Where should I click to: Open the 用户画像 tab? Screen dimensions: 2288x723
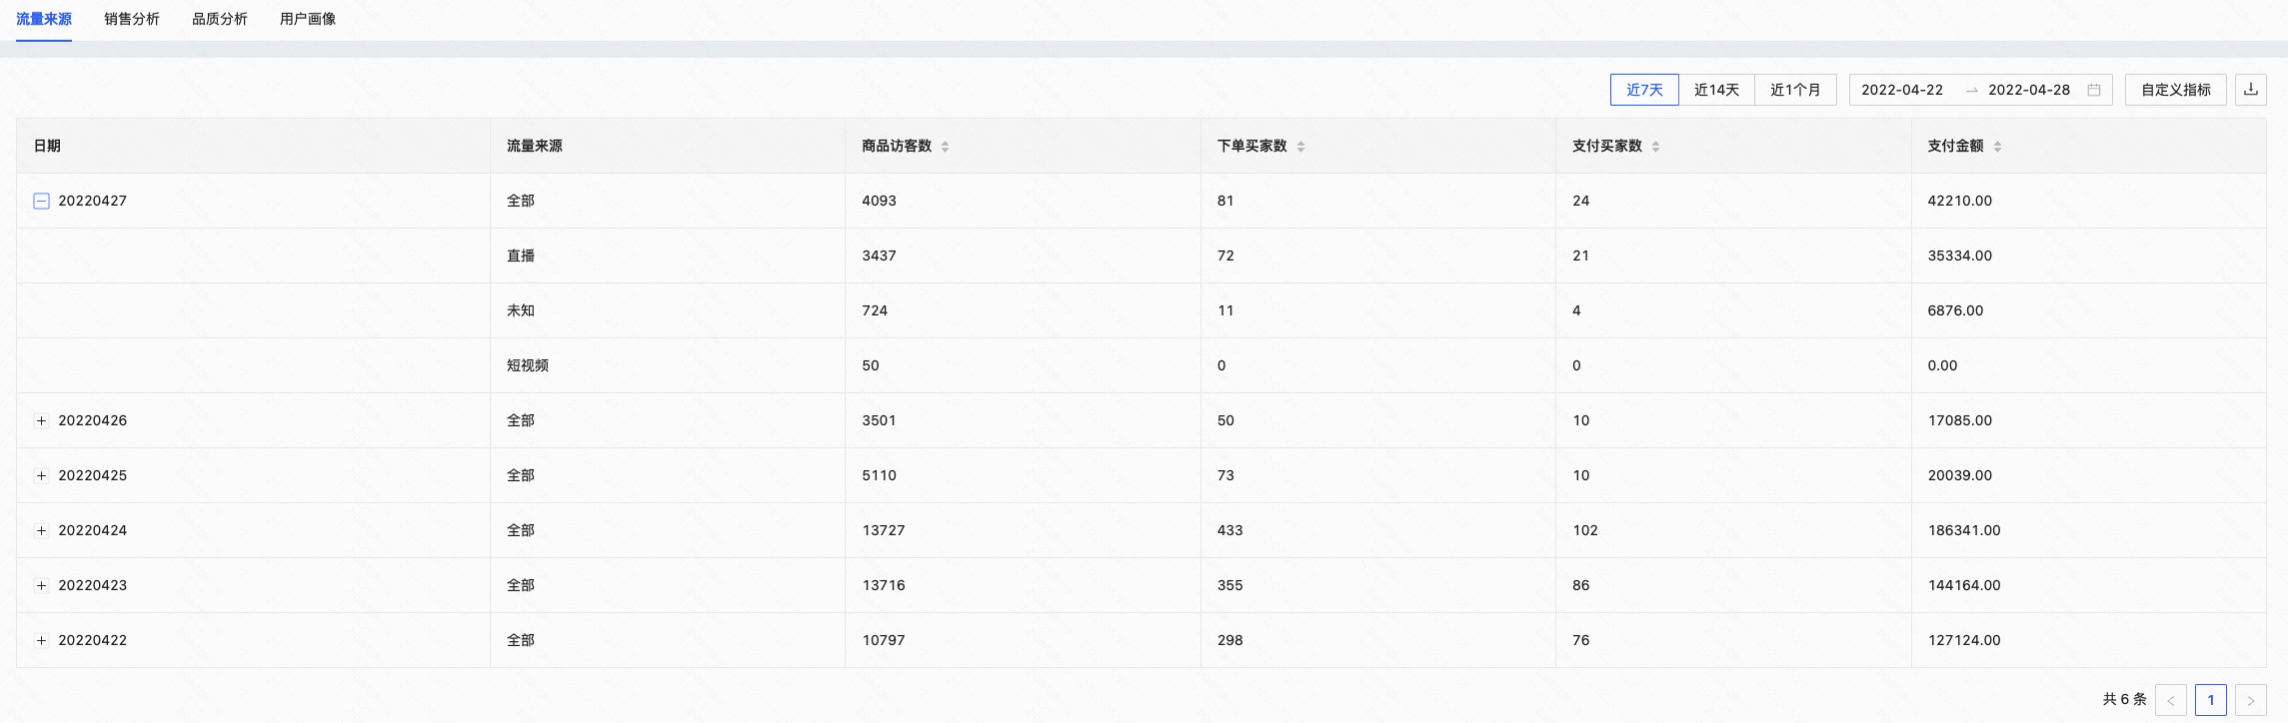click(308, 19)
